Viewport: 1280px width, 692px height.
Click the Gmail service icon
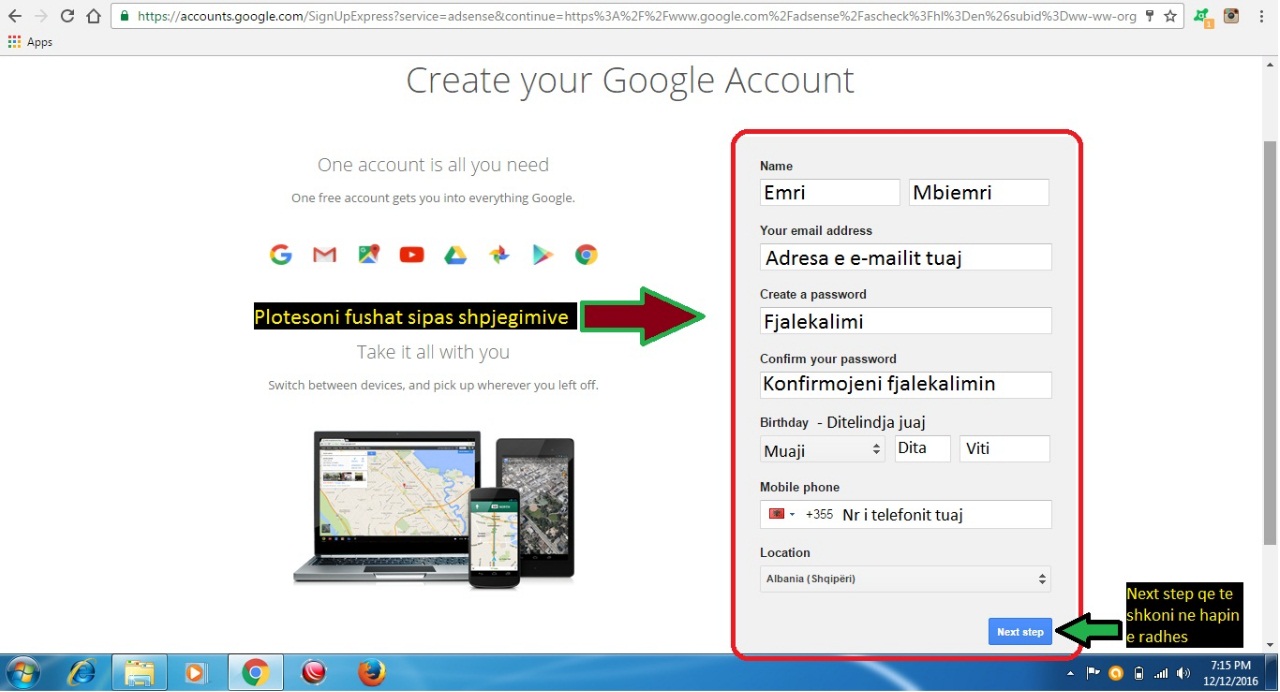[324, 255]
